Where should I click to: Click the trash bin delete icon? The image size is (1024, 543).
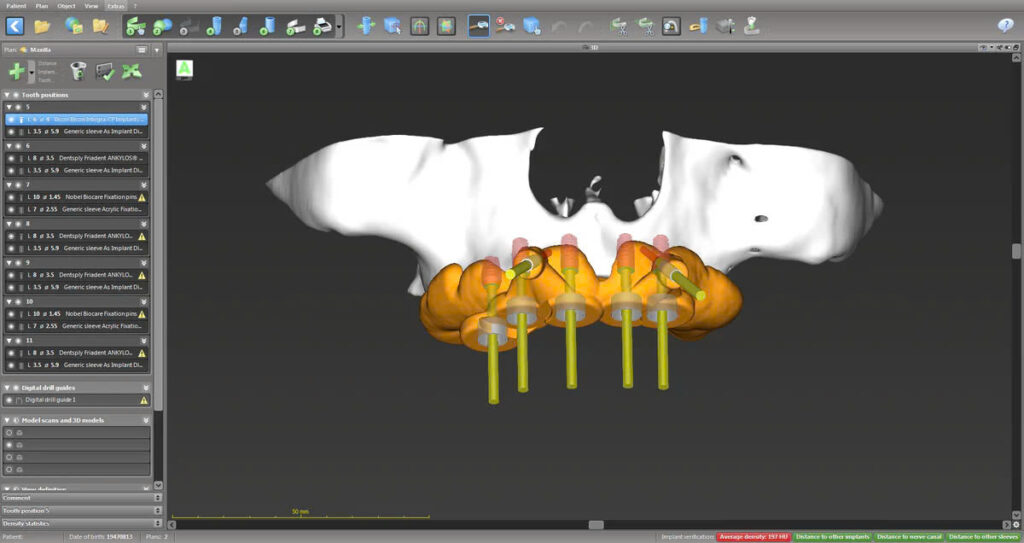[x=78, y=71]
